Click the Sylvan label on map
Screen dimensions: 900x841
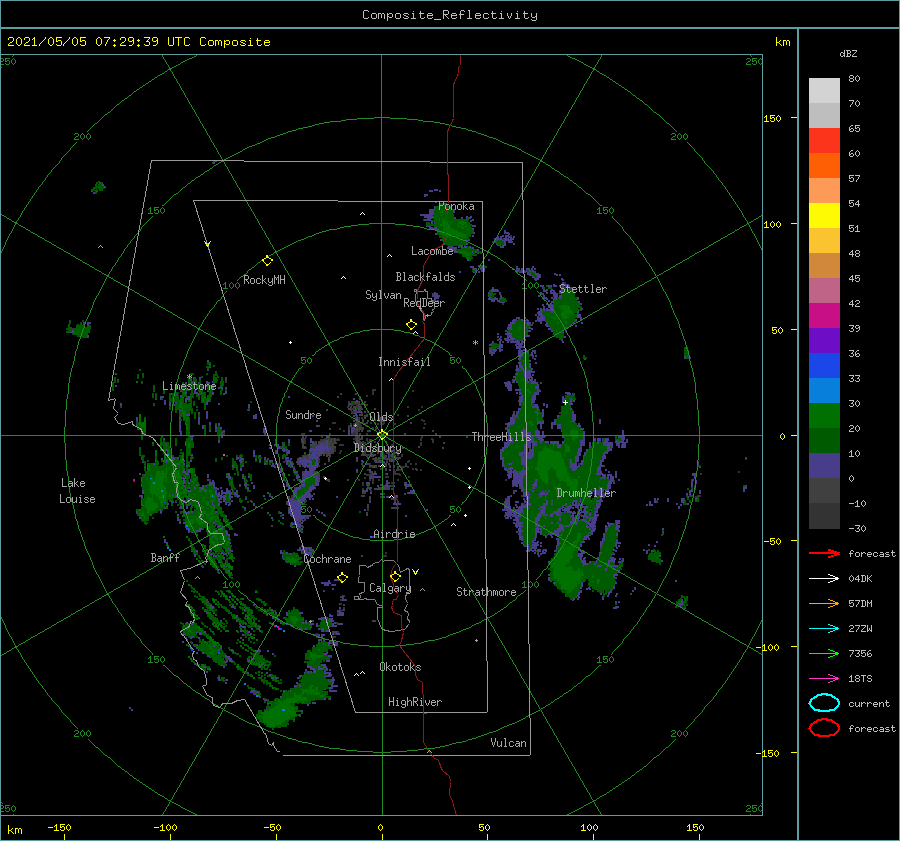tap(383, 295)
